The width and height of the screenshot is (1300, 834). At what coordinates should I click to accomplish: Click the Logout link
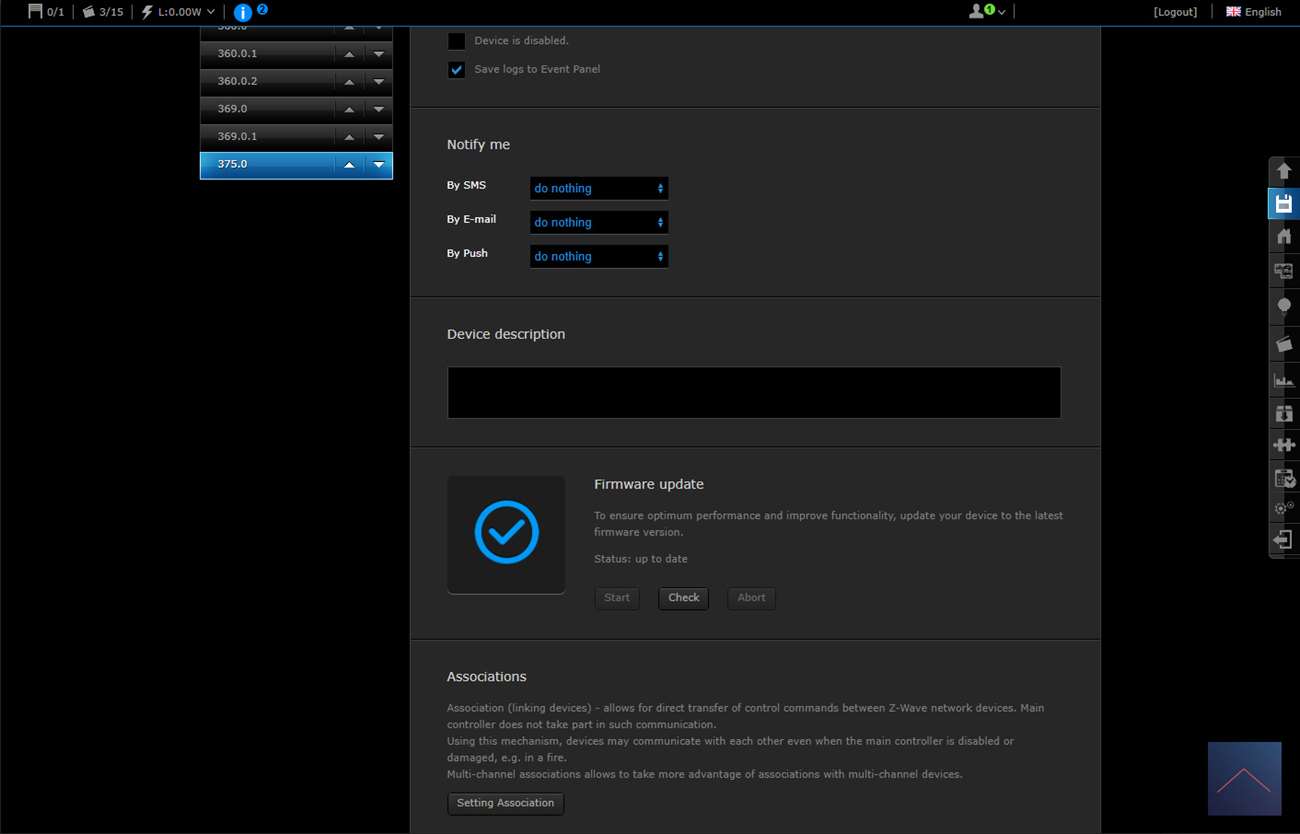click(1175, 12)
